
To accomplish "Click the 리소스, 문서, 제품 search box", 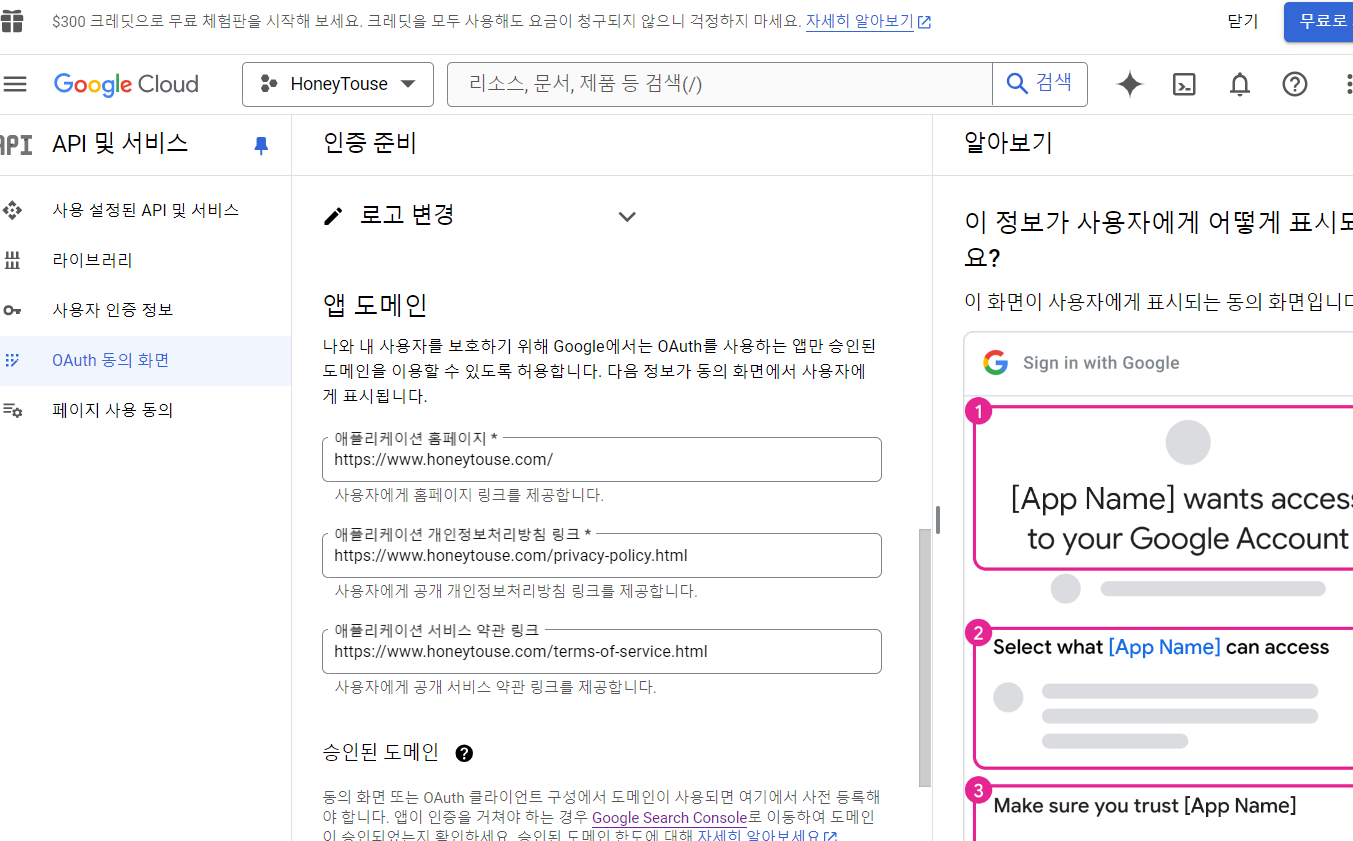I will (720, 84).
